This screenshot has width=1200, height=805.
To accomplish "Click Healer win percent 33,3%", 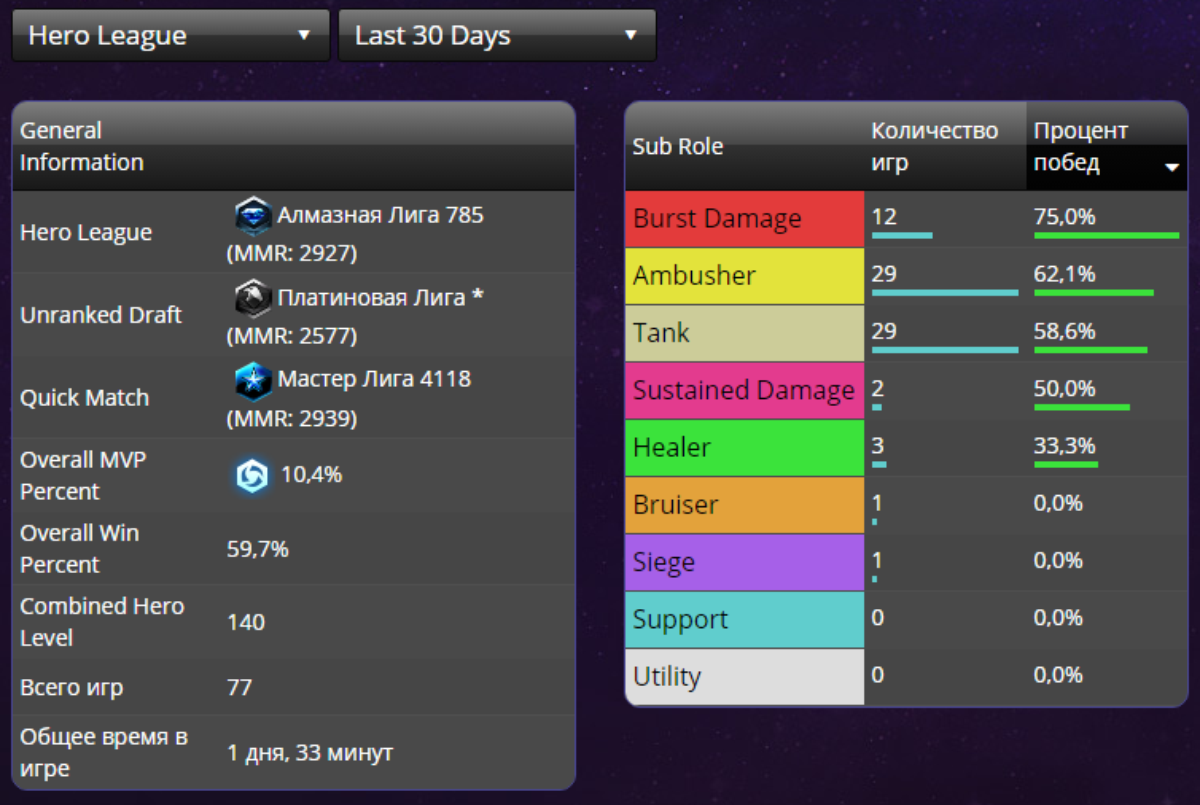I will 1065,445.
